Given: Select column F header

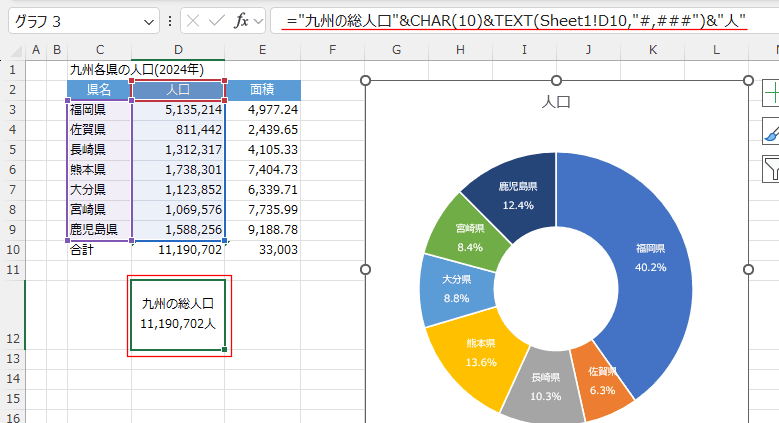Looking at the screenshot, I should [x=332, y=50].
